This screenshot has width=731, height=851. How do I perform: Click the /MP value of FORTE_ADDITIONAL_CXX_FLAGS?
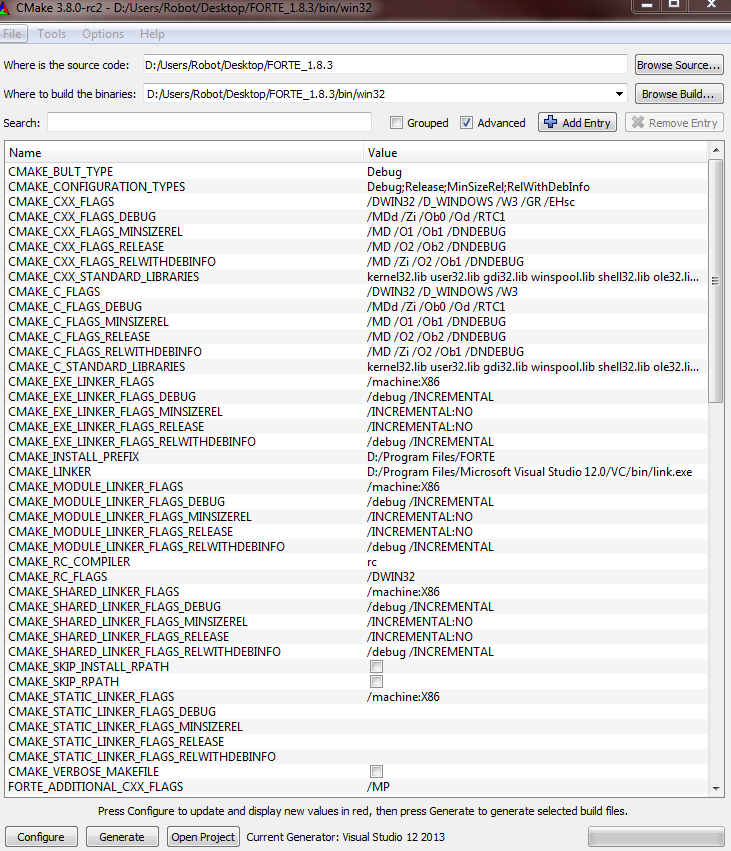pyautogui.click(x=378, y=787)
